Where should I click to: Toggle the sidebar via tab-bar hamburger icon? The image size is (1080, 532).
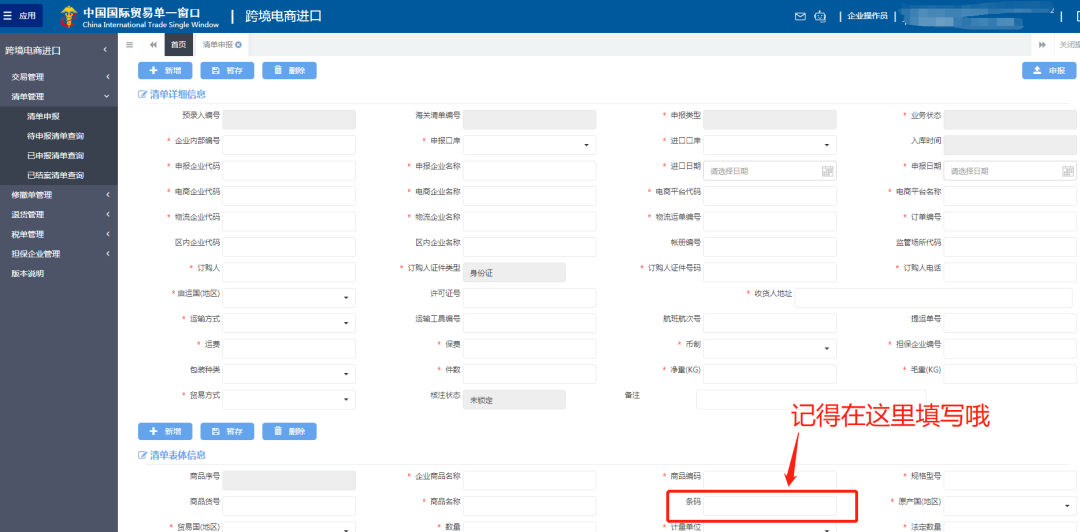tap(129, 45)
